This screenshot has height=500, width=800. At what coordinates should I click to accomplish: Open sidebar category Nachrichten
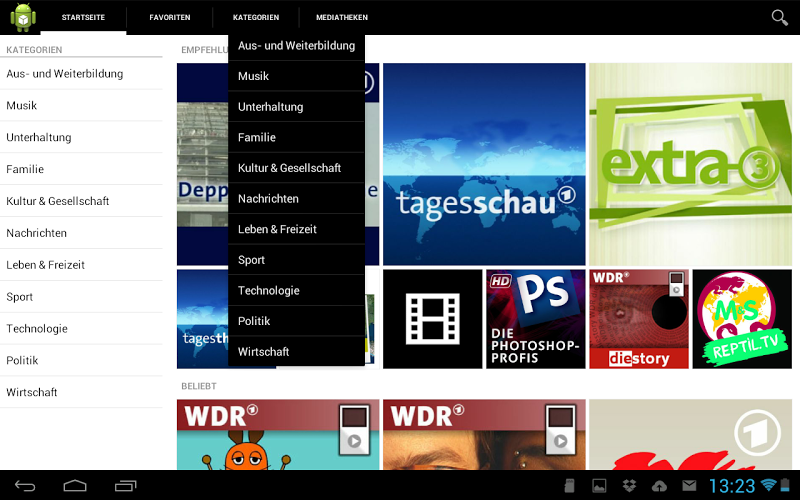point(81,233)
